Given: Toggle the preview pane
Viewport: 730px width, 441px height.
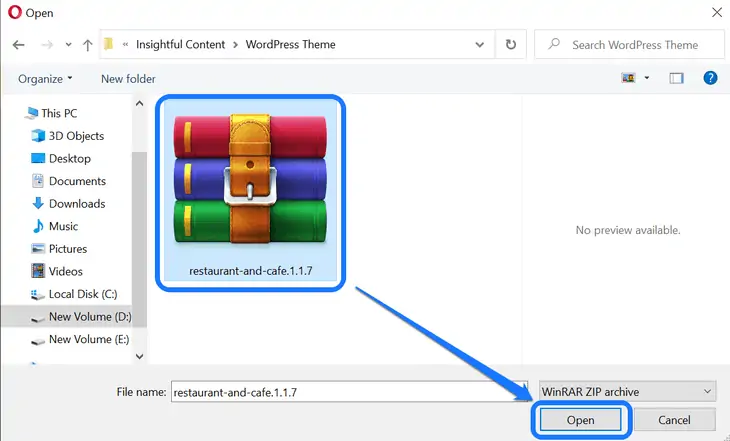Looking at the screenshot, I should pos(676,78).
